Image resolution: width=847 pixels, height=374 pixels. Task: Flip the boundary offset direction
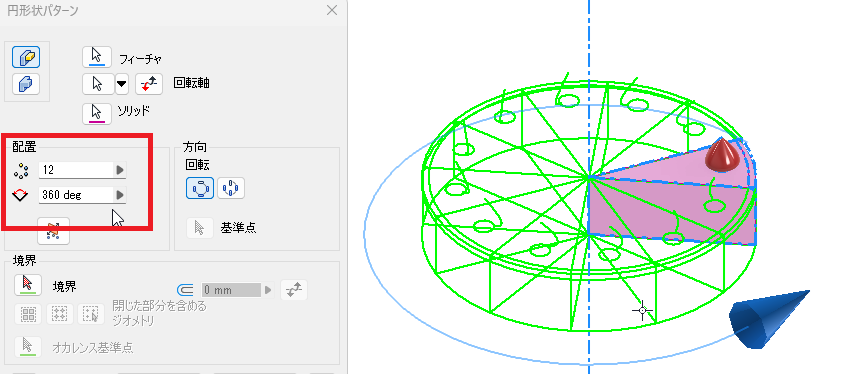coord(294,290)
